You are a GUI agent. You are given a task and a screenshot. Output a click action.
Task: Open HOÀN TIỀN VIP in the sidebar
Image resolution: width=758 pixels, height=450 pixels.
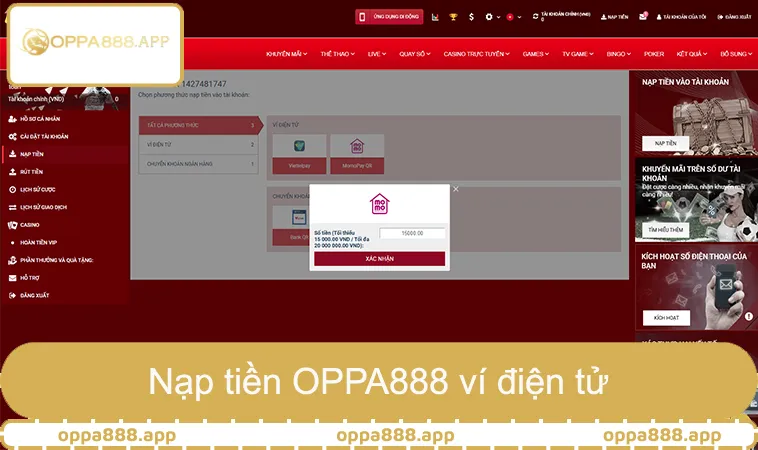coord(38,243)
